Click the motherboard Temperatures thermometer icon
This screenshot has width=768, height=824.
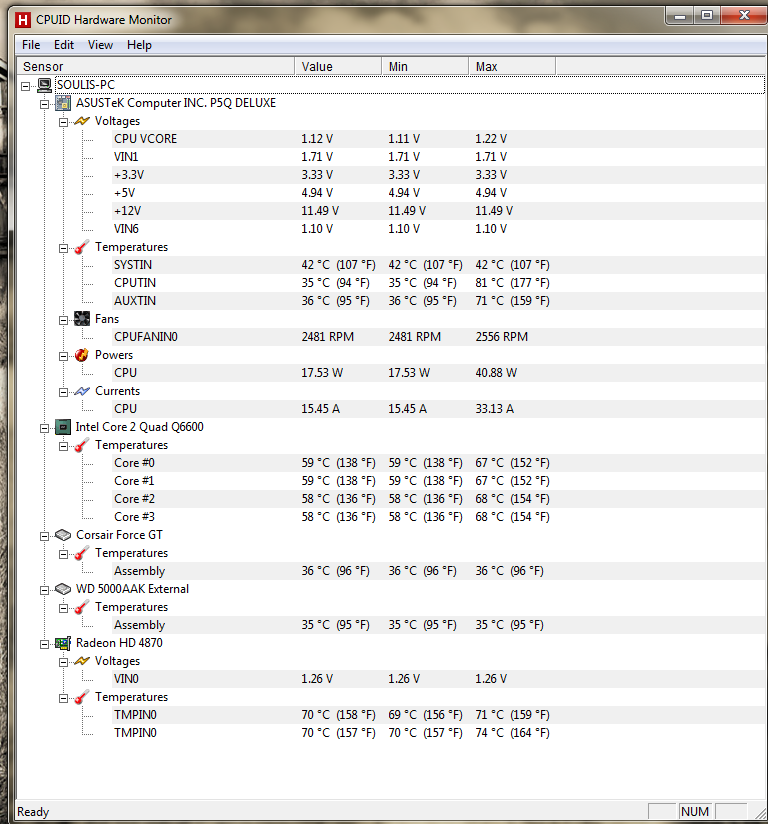[x=81, y=247]
